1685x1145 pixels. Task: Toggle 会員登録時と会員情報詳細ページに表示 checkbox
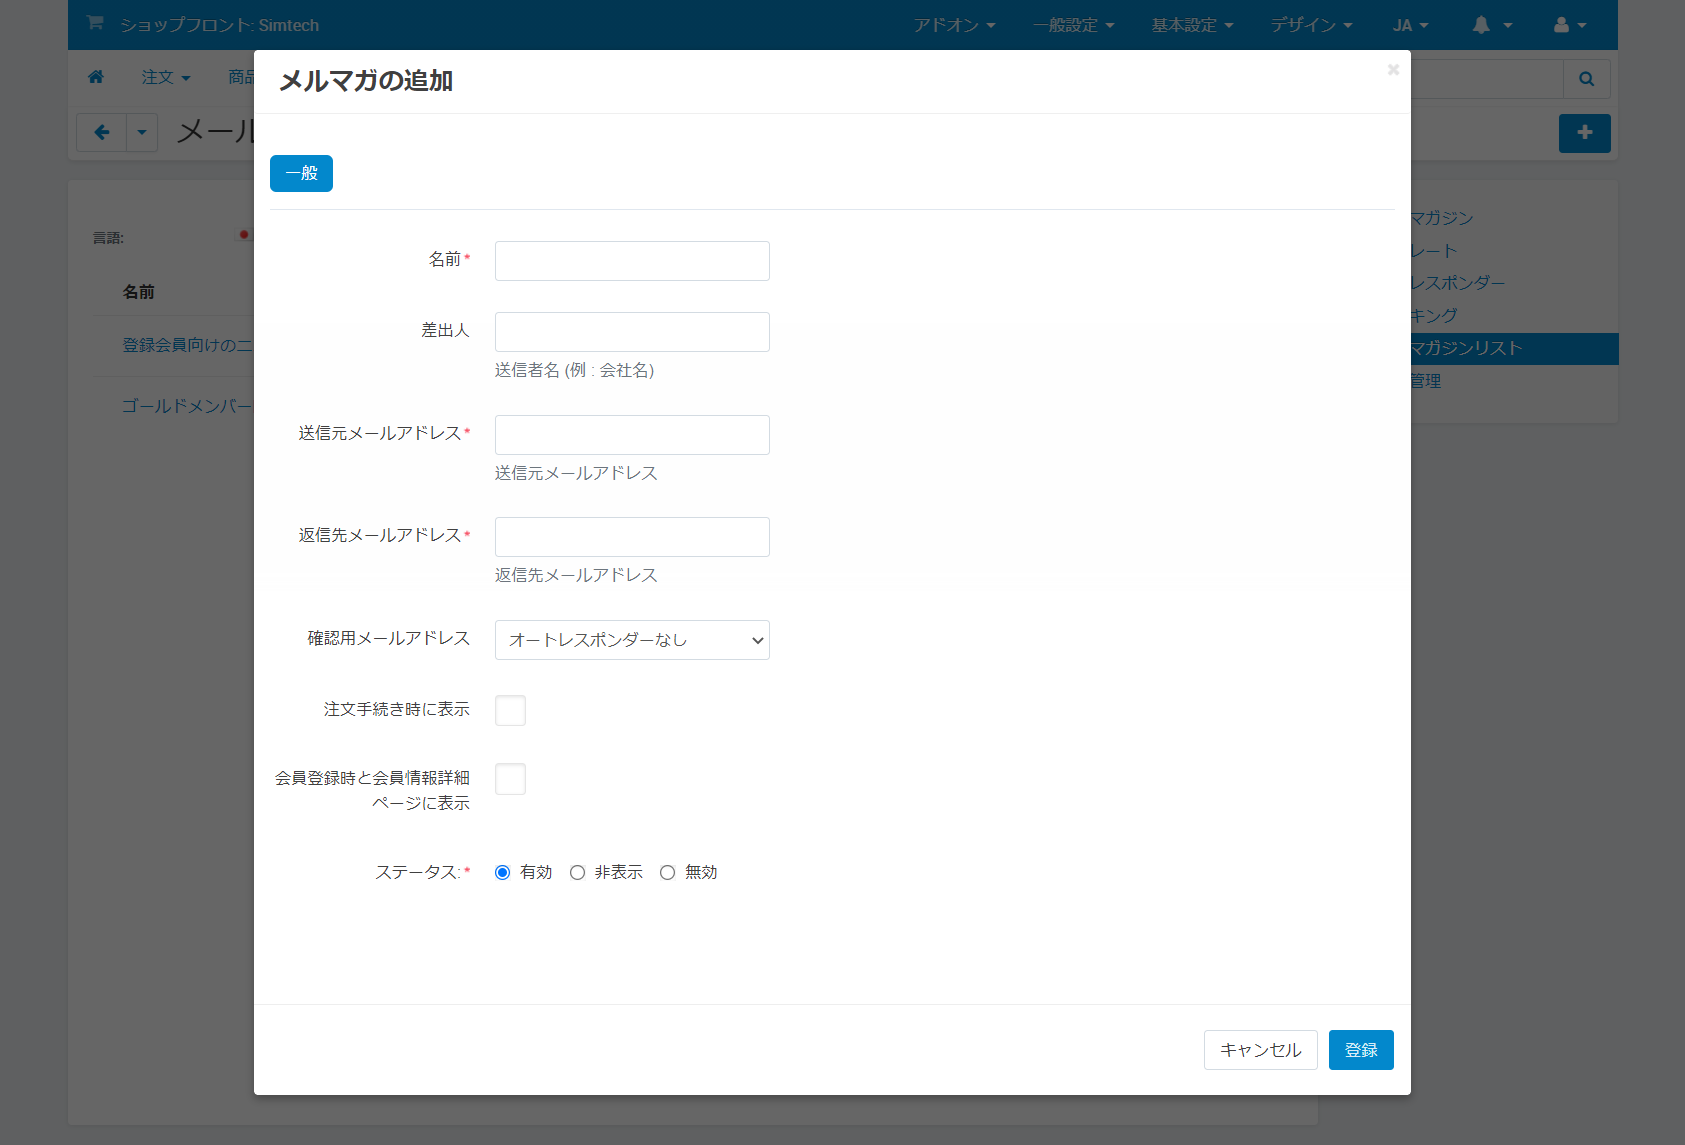click(510, 779)
